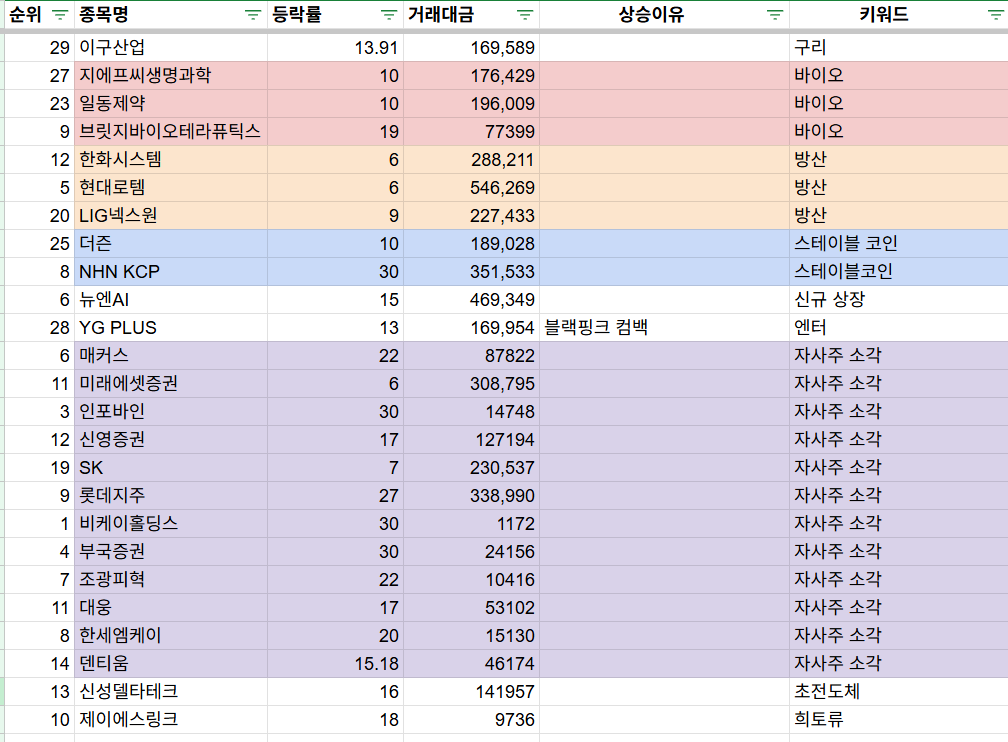Image resolution: width=1008 pixels, height=742 pixels.
Task: Click the 현대로템 cell
Action: point(171,188)
